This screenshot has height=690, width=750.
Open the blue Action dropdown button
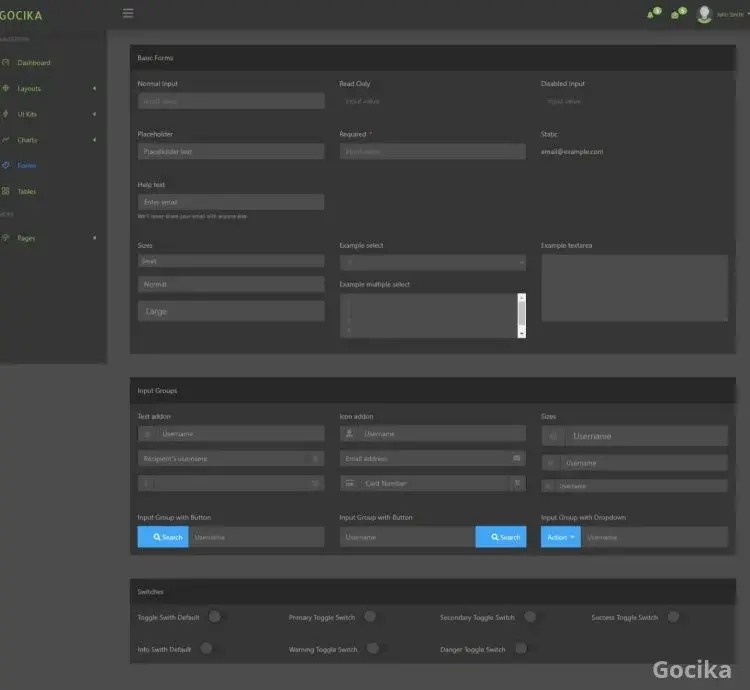click(560, 537)
